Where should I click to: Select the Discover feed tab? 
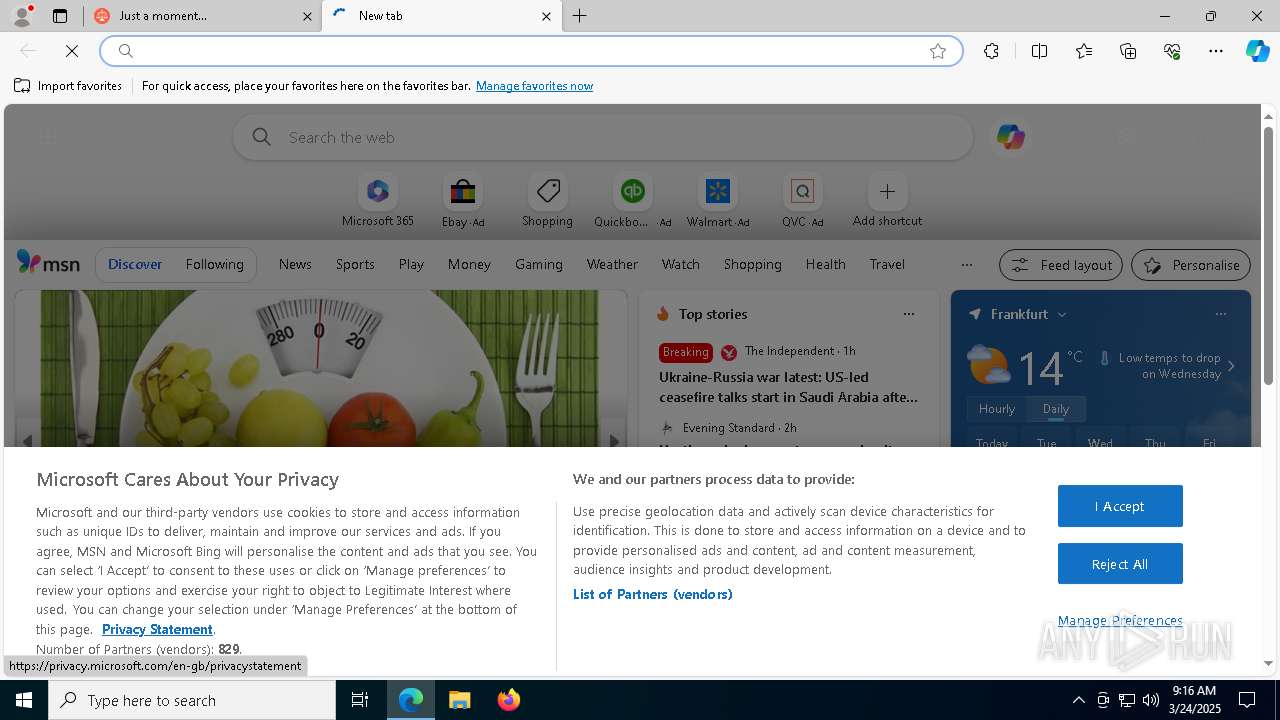[x=135, y=264]
